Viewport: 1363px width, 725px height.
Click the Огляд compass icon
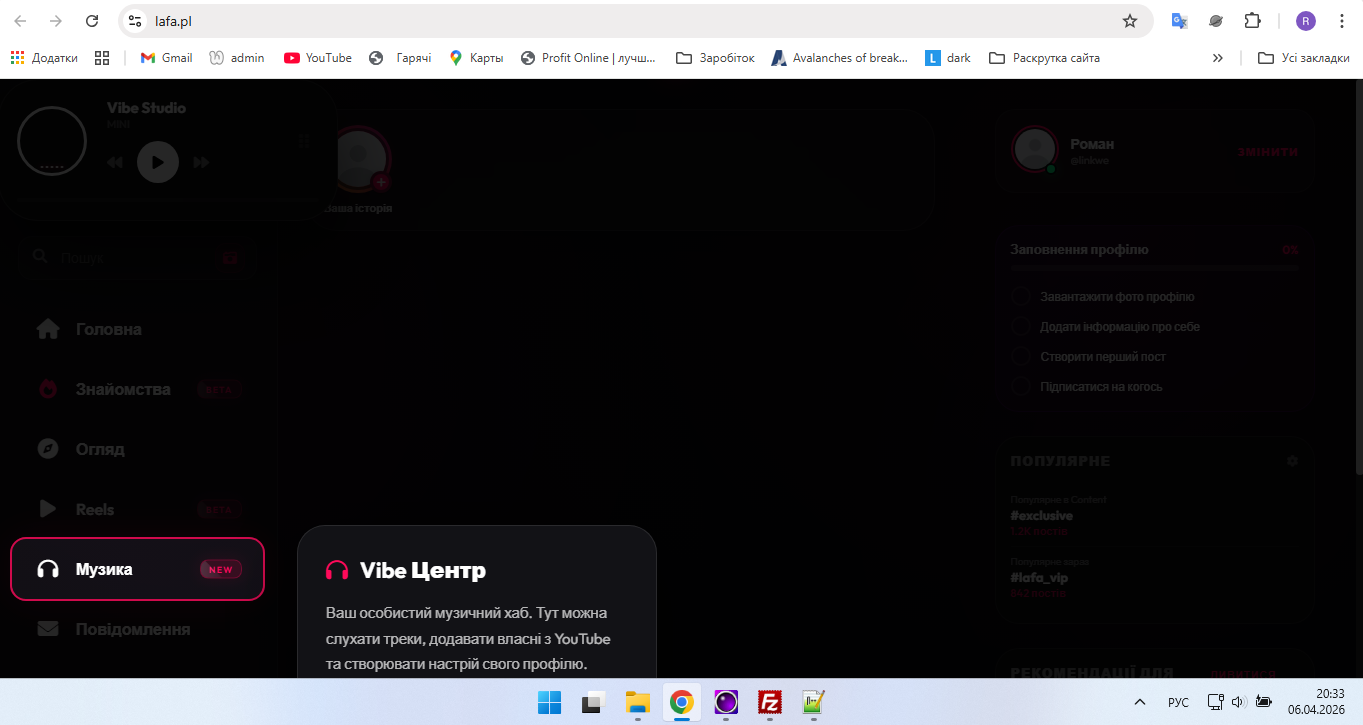(48, 449)
